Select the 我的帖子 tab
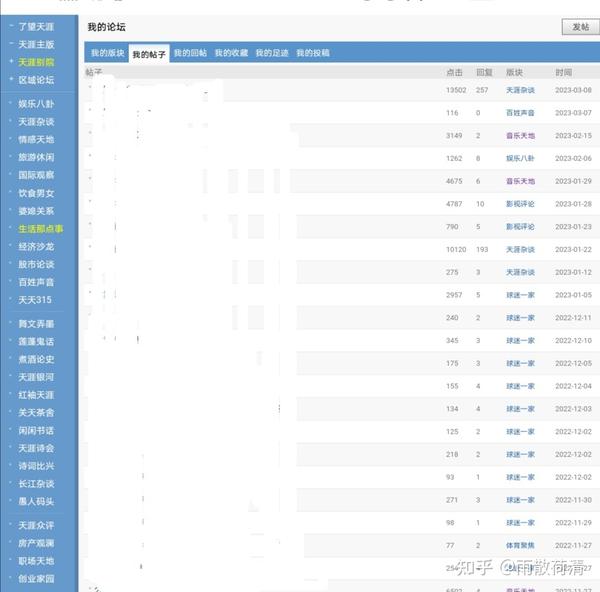The width and height of the screenshot is (600, 592). [x=149, y=54]
